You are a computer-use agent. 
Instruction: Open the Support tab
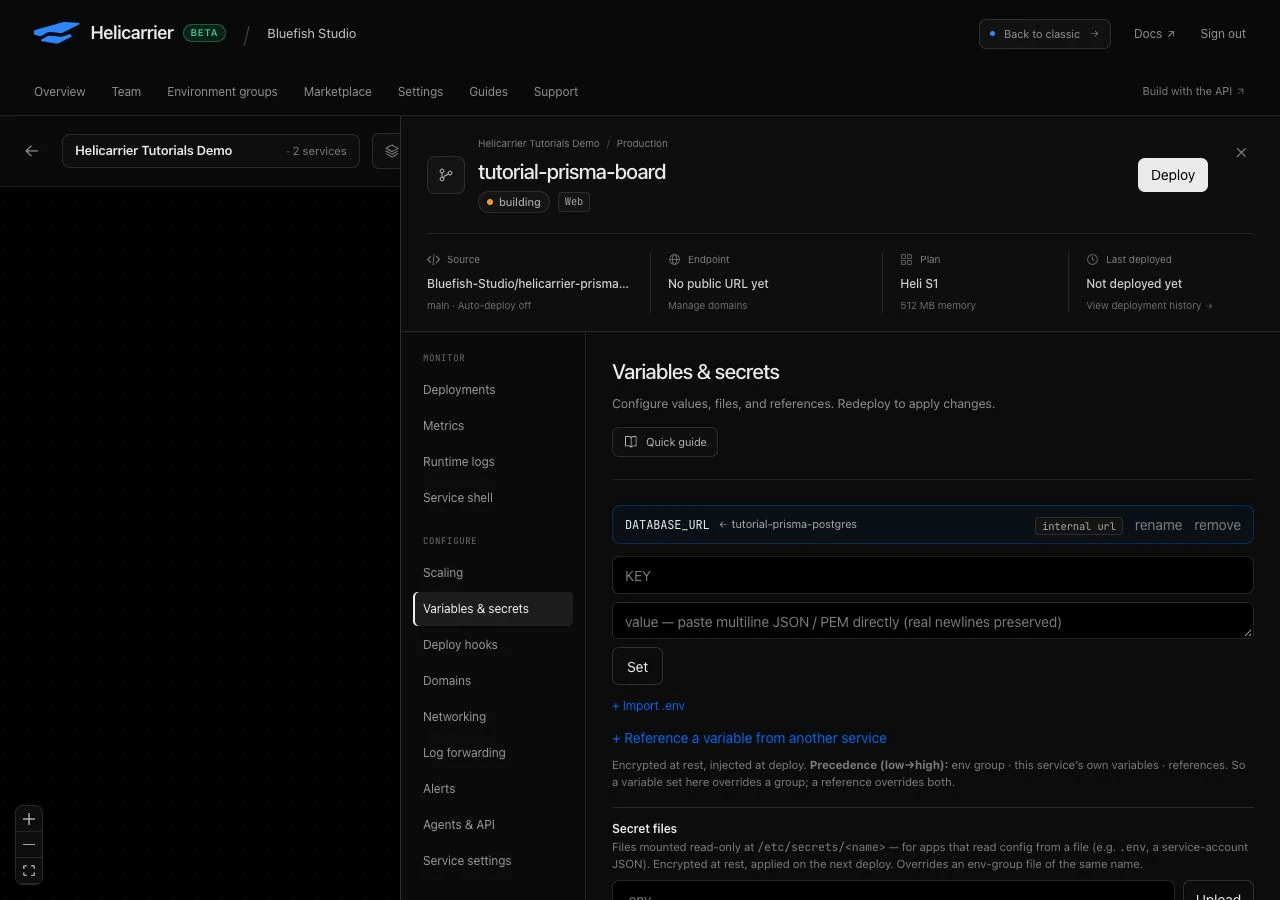point(556,91)
